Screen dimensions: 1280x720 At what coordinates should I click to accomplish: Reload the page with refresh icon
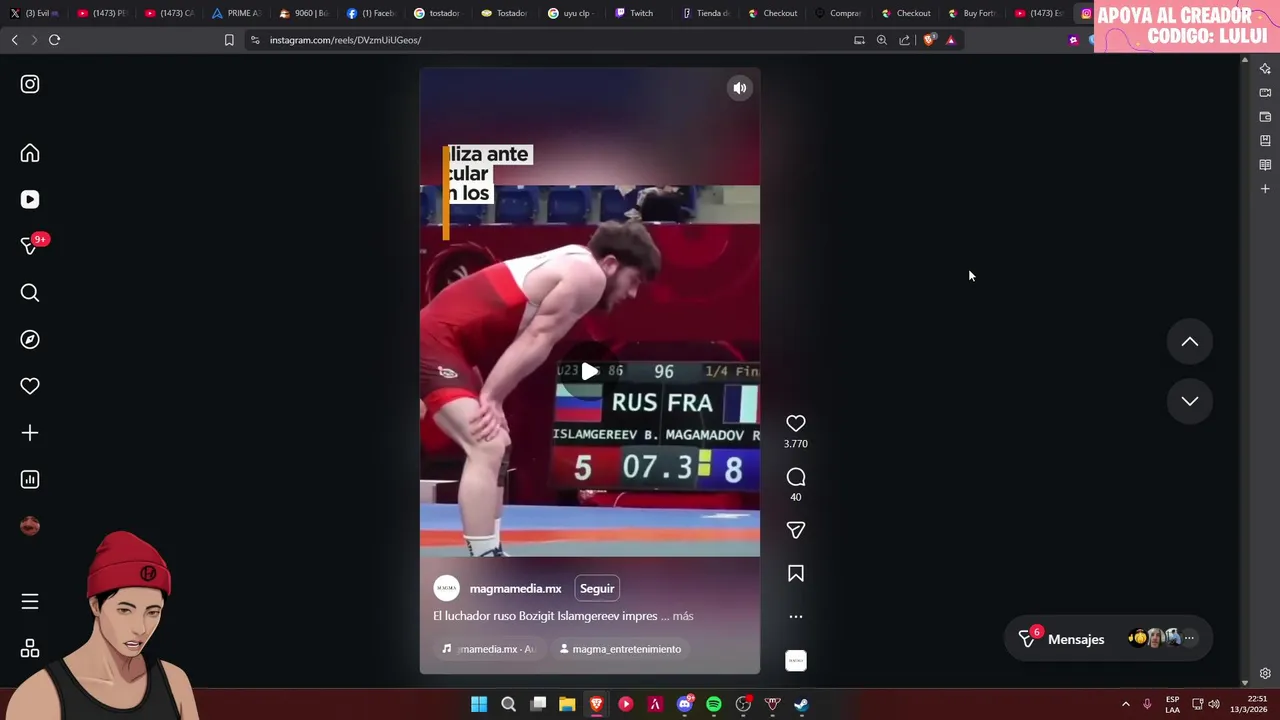pyautogui.click(x=54, y=40)
